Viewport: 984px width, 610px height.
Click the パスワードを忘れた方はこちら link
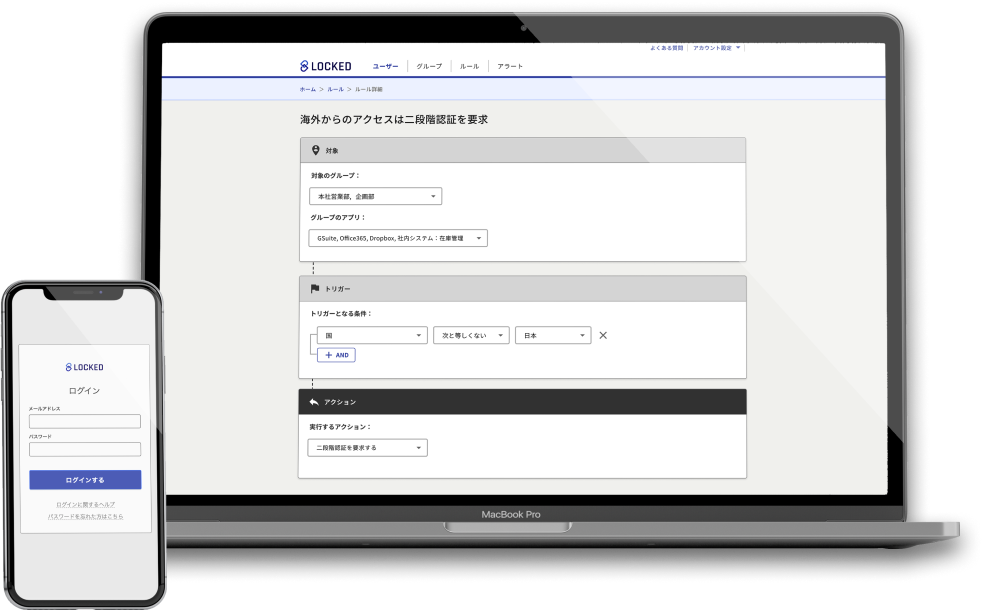(x=85, y=516)
